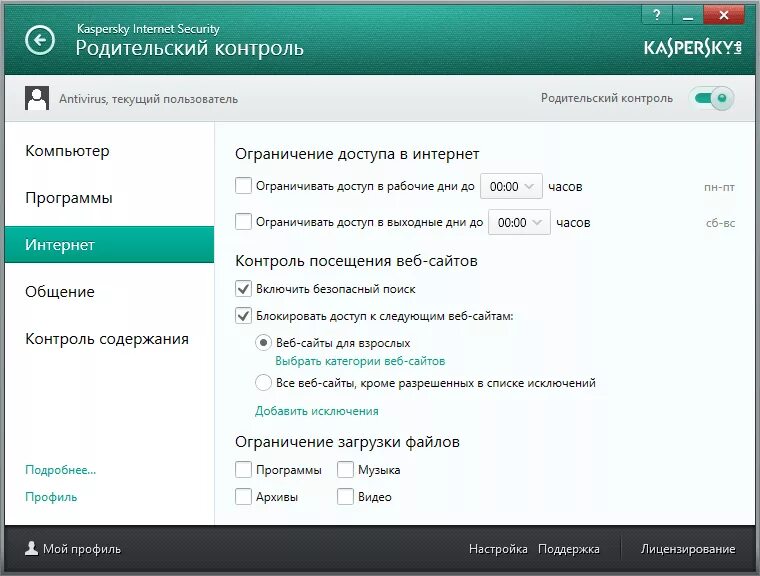Image resolution: width=760 pixels, height=576 pixels.
Task: Uncheck Блокировать доступ к следующим веб-сайтам
Action: pyautogui.click(x=243, y=316)
